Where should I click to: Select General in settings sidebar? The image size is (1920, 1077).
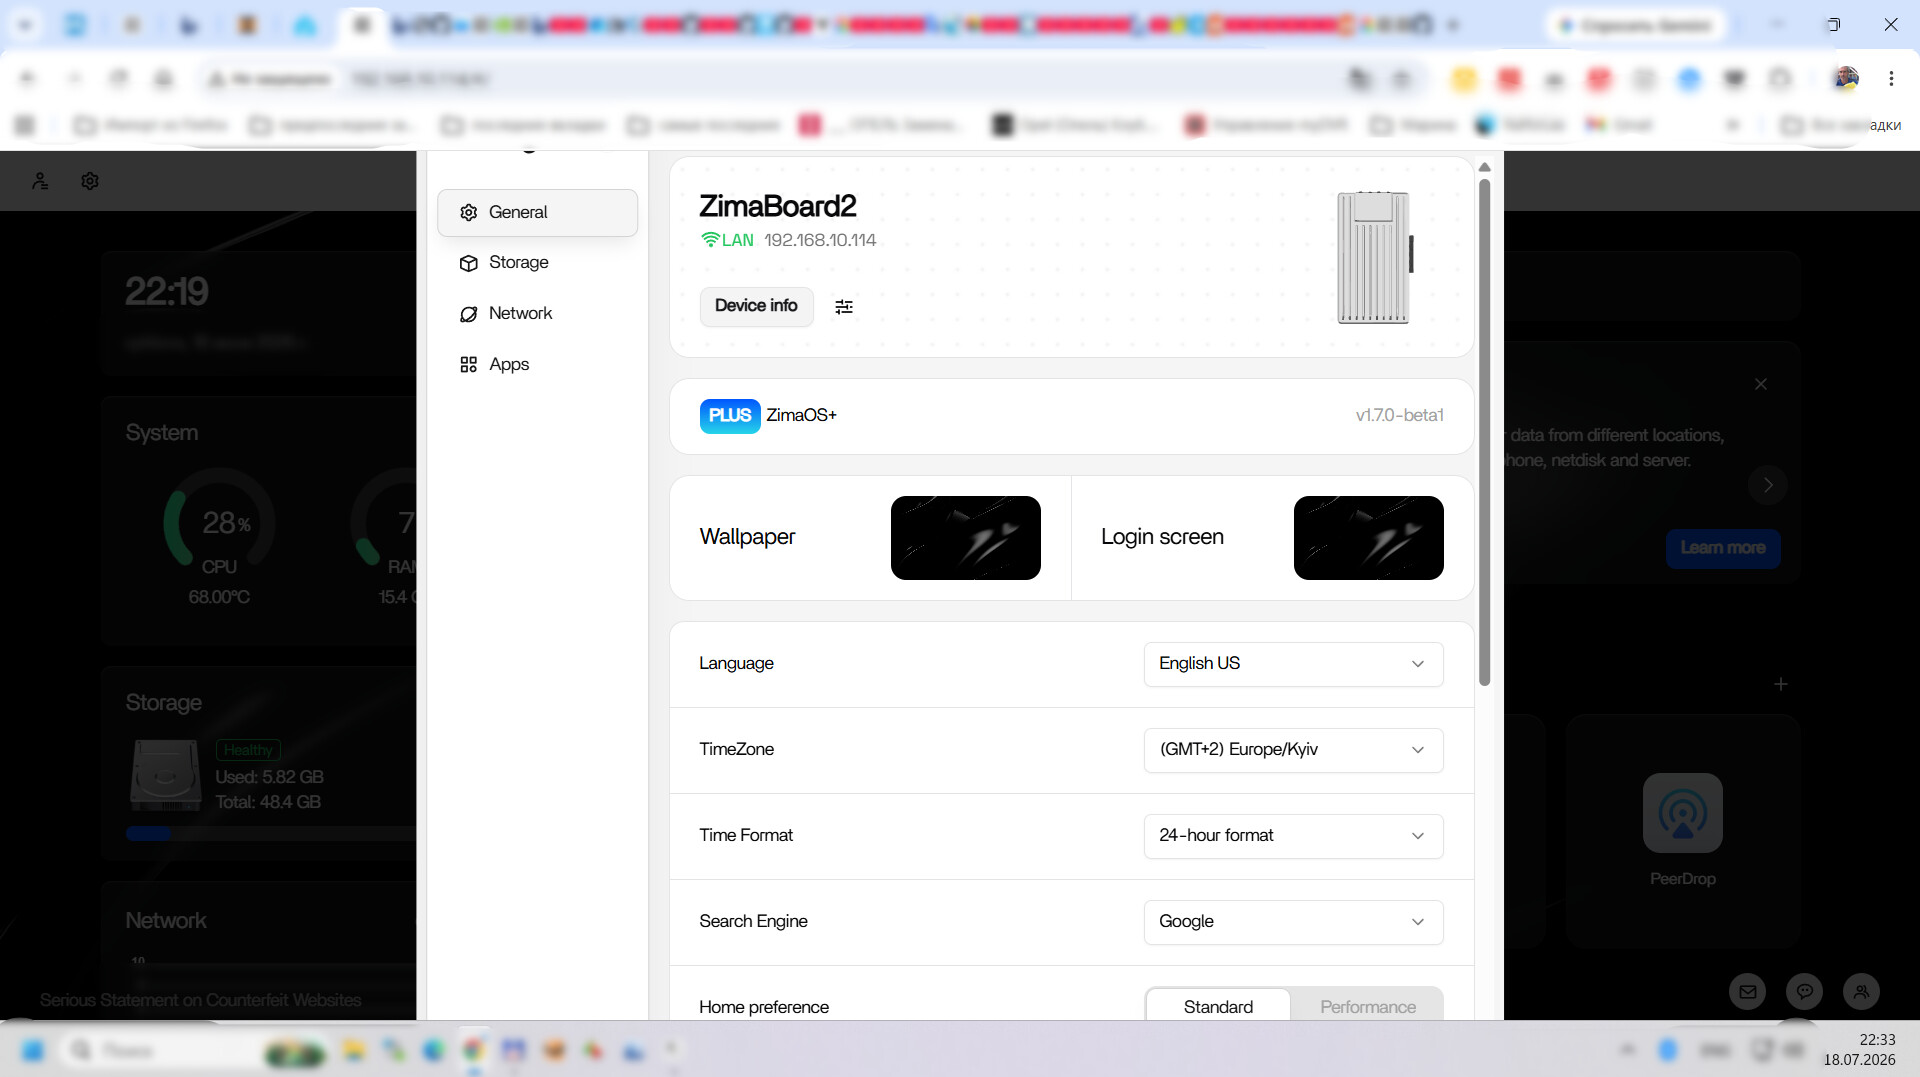537,213
